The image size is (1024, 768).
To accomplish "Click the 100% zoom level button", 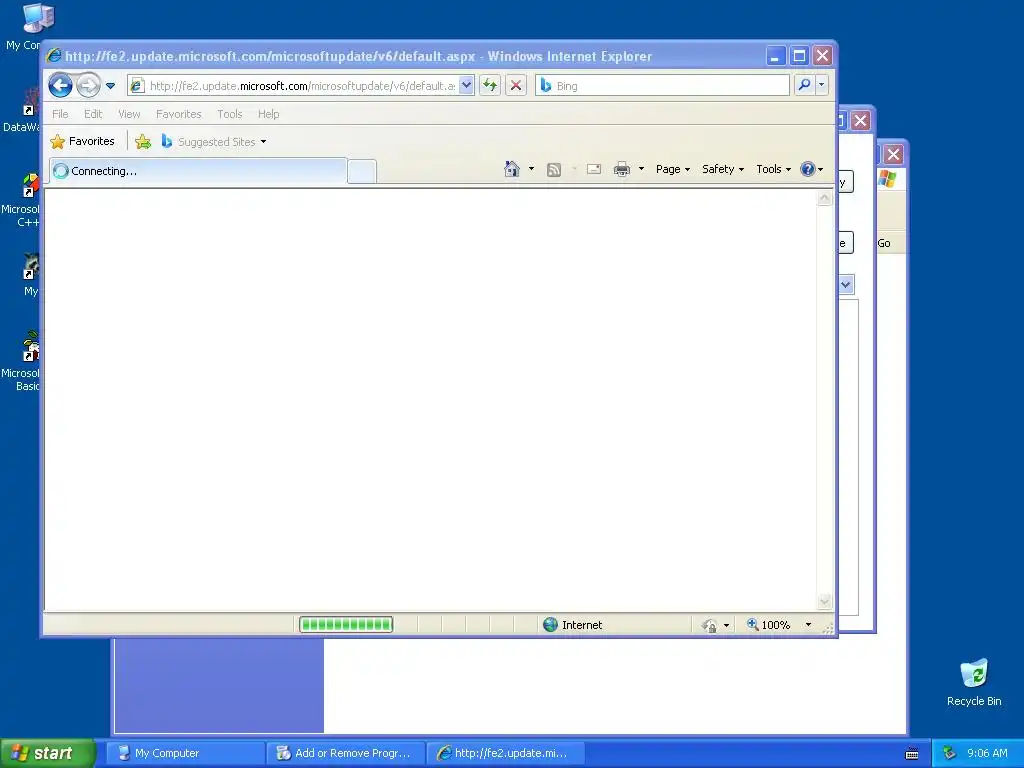I will [769, 625].
